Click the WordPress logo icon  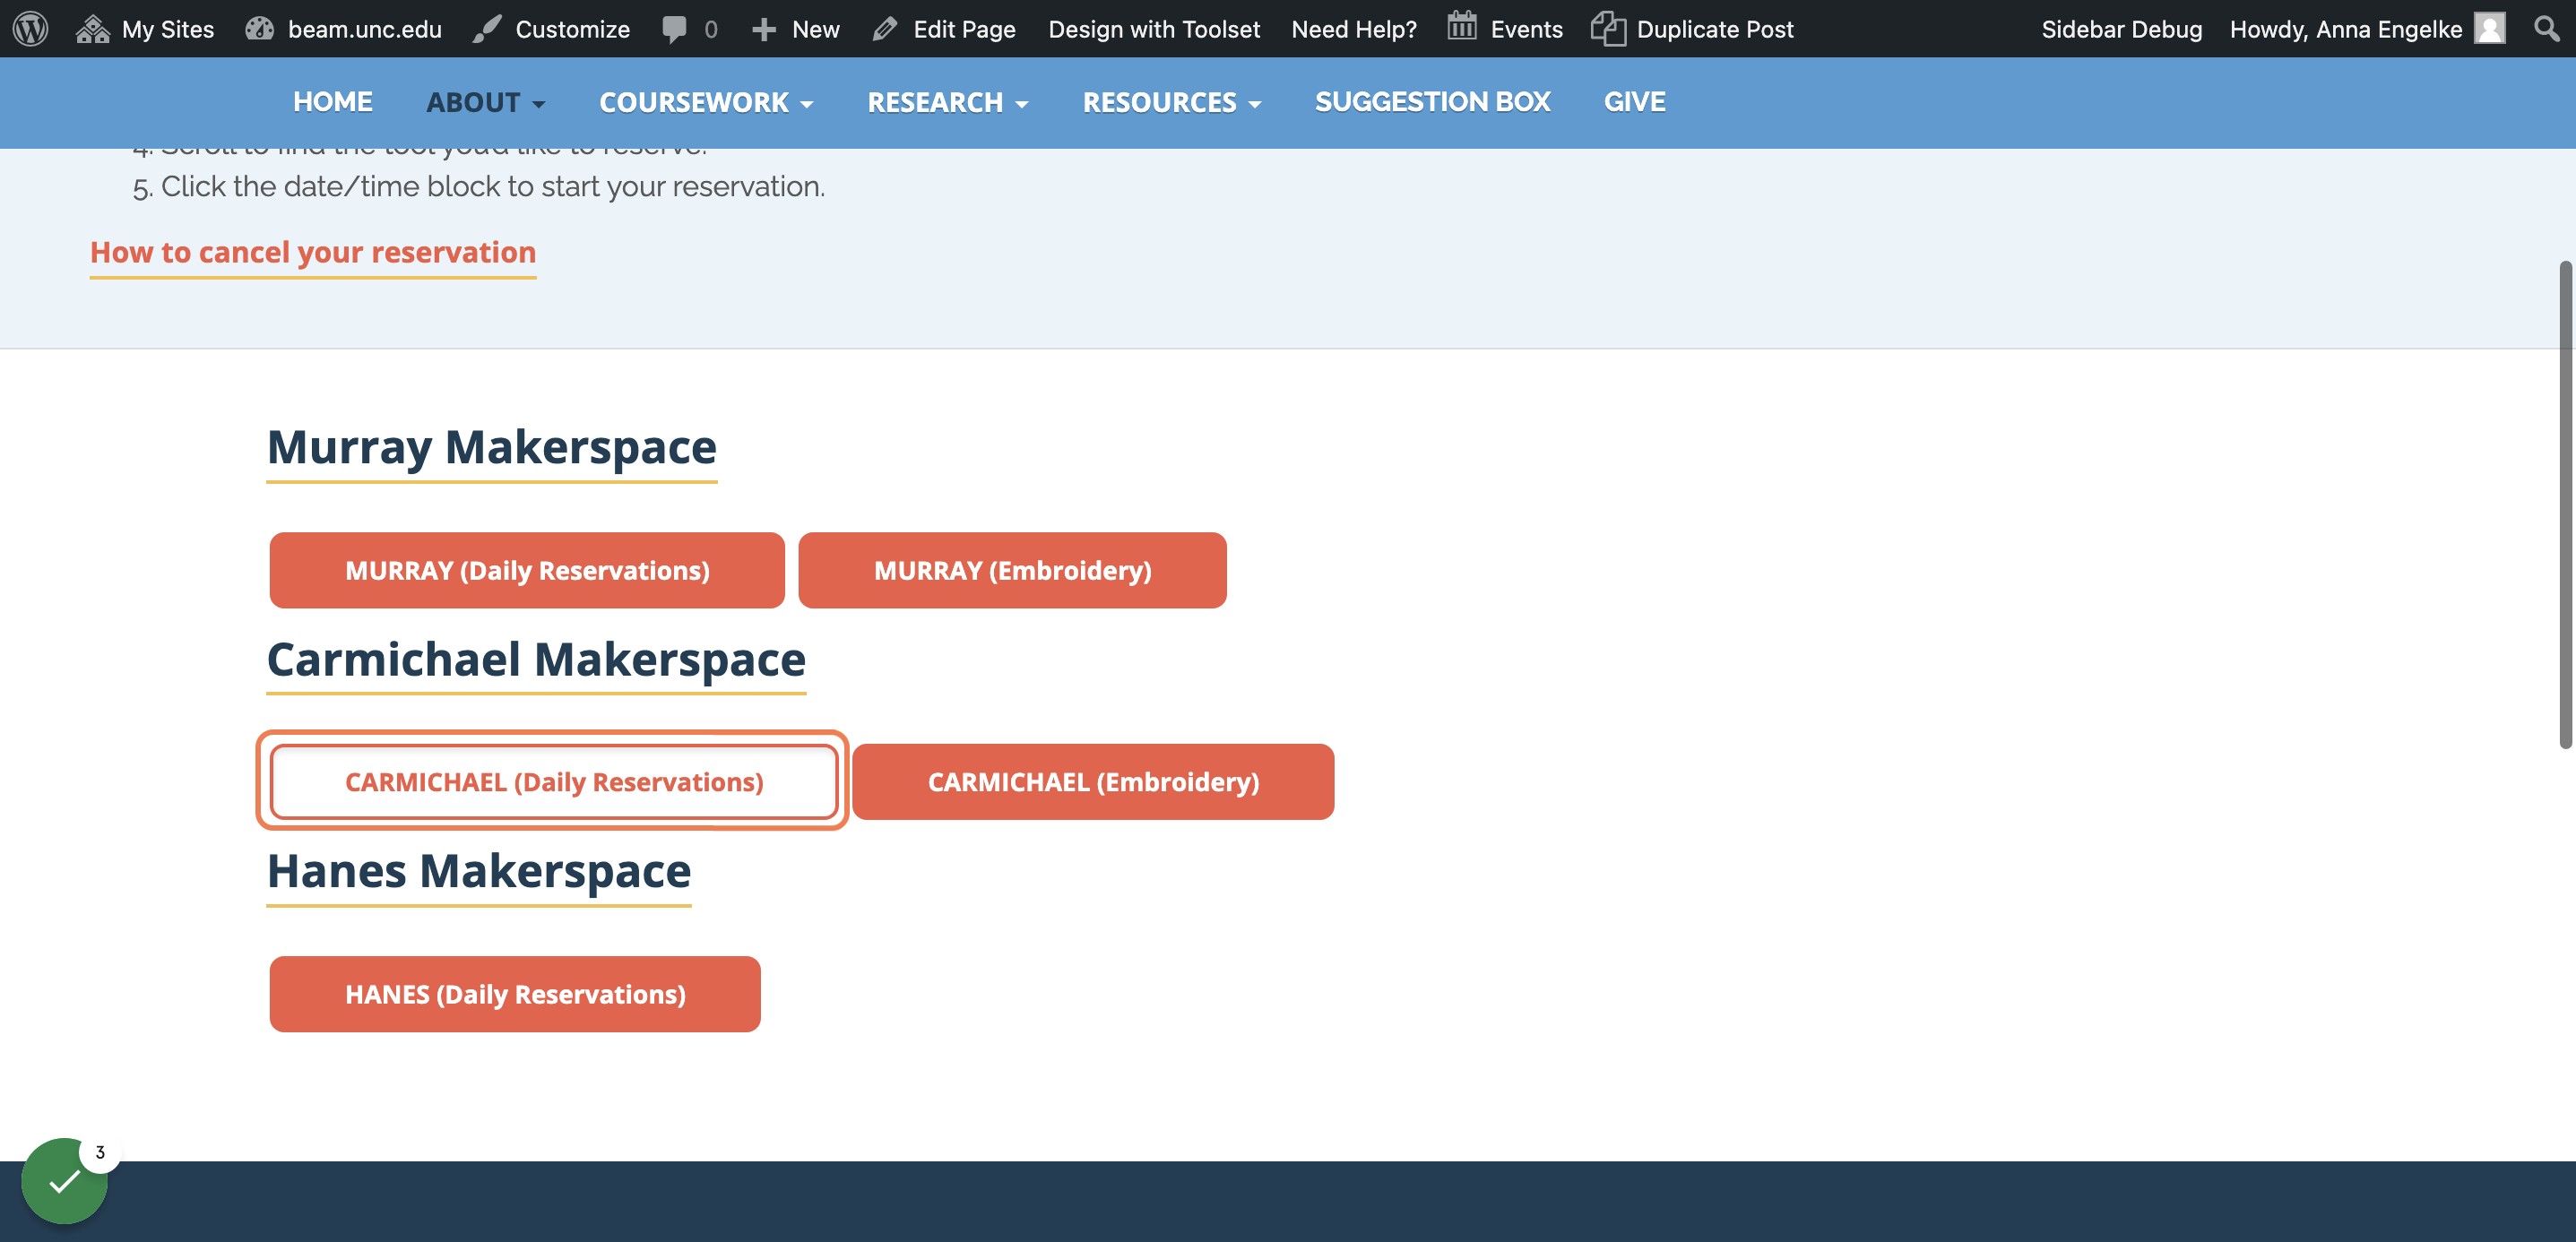[30, 28]
